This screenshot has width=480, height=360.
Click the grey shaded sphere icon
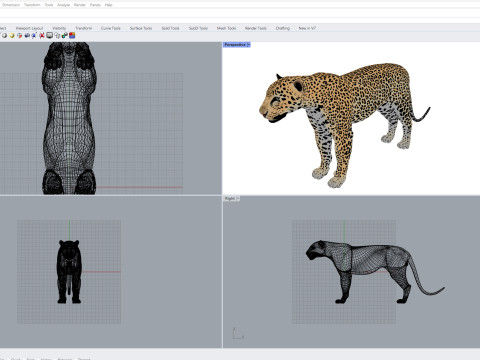tap(5, 35)
